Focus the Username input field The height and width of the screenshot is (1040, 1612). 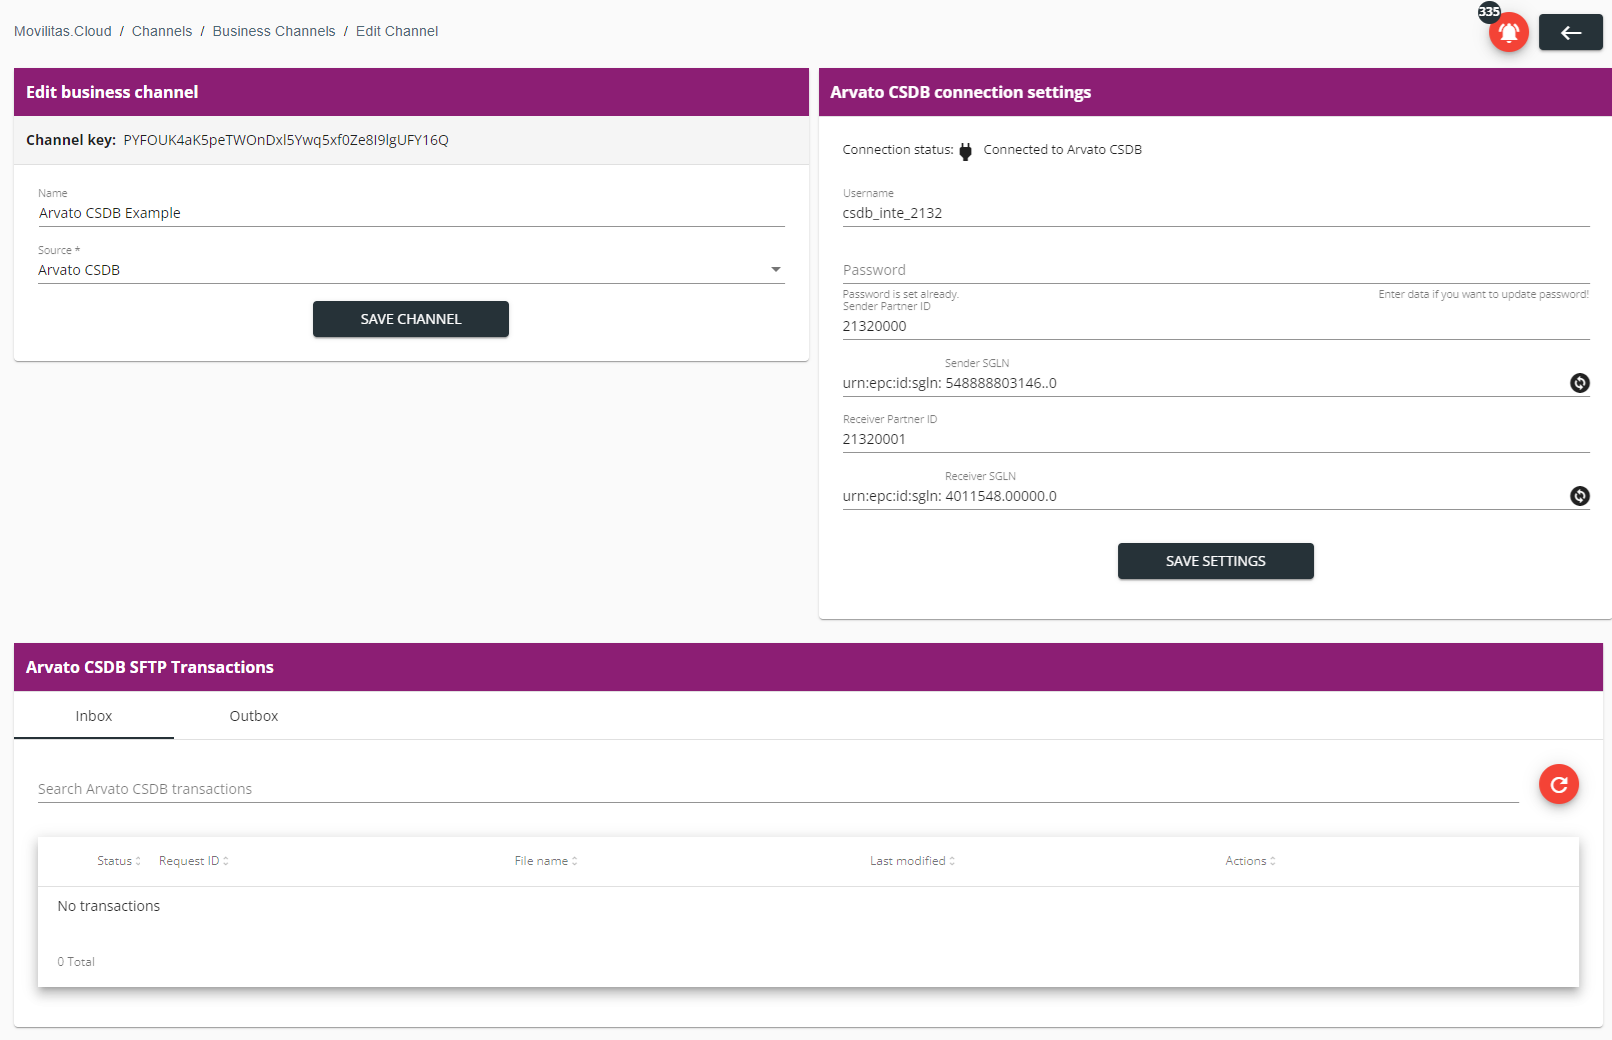(x=1216, y=213)
